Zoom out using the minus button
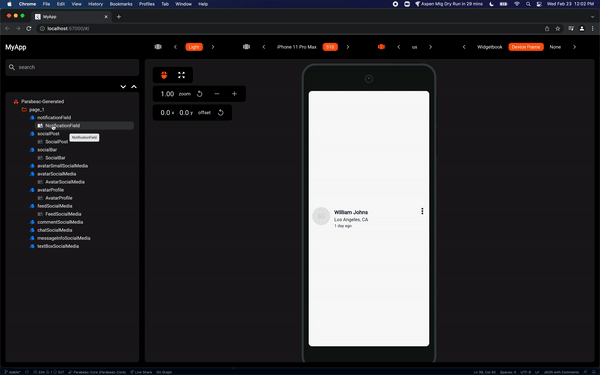The image size is (600, 375). coord(217,94)
